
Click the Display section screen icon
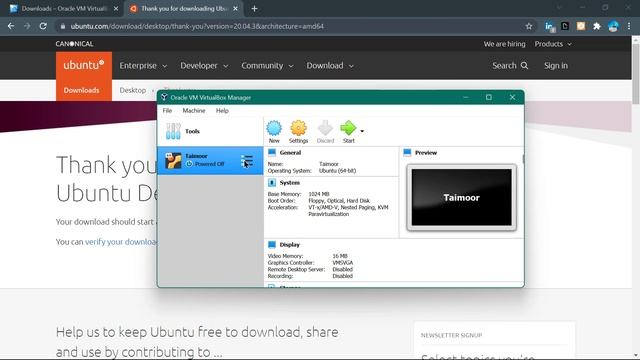[272, 245]
